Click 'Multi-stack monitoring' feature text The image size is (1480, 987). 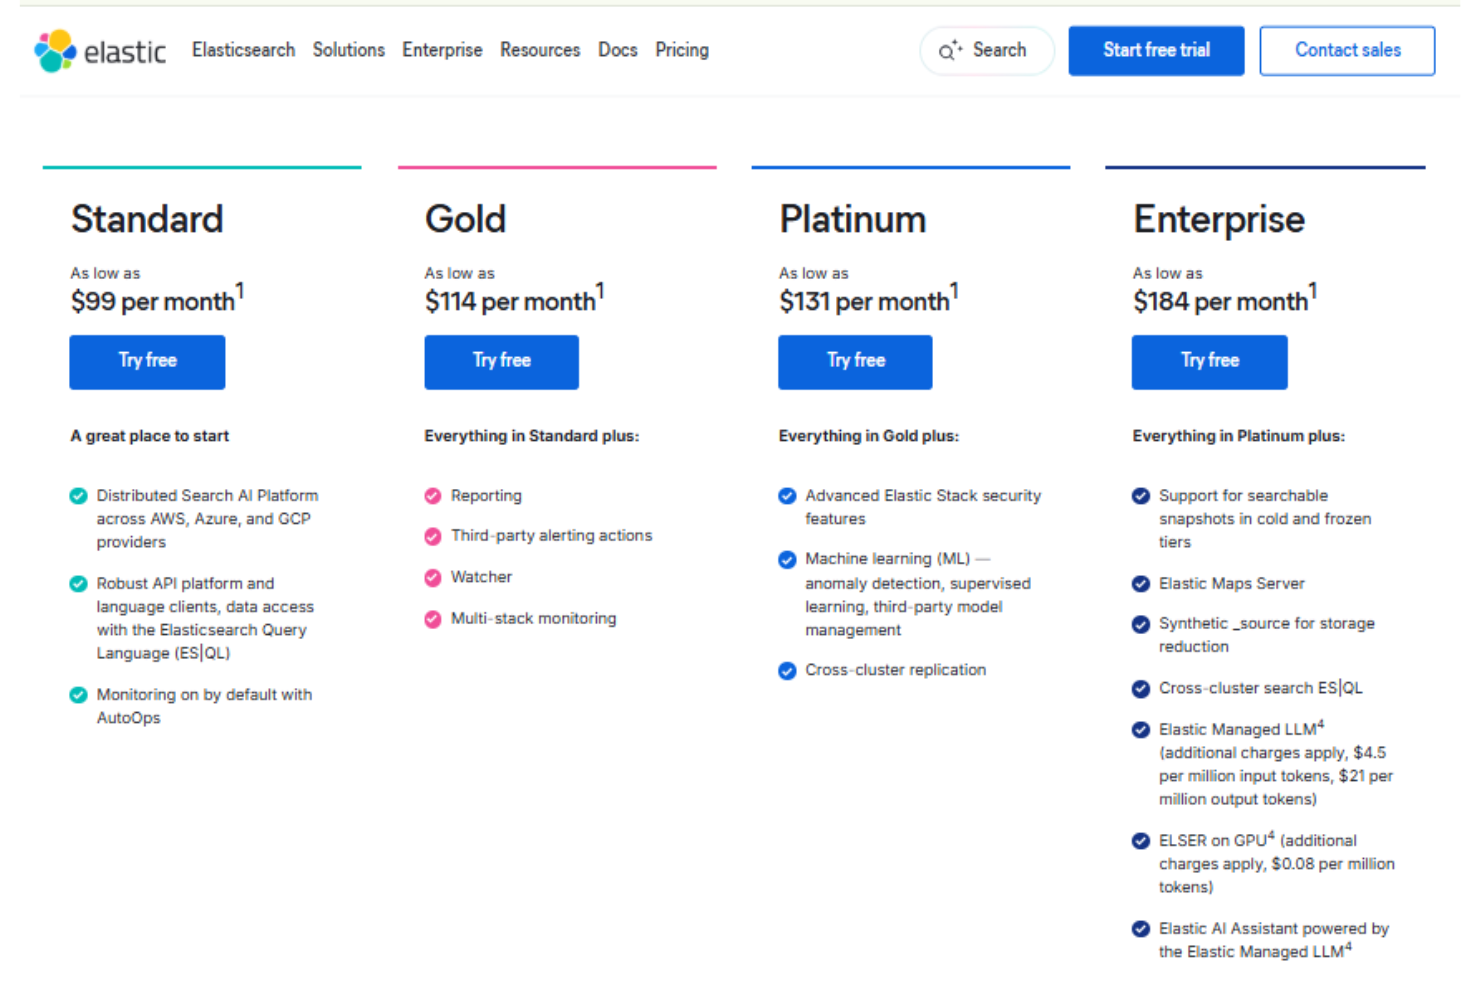(533, 619)
